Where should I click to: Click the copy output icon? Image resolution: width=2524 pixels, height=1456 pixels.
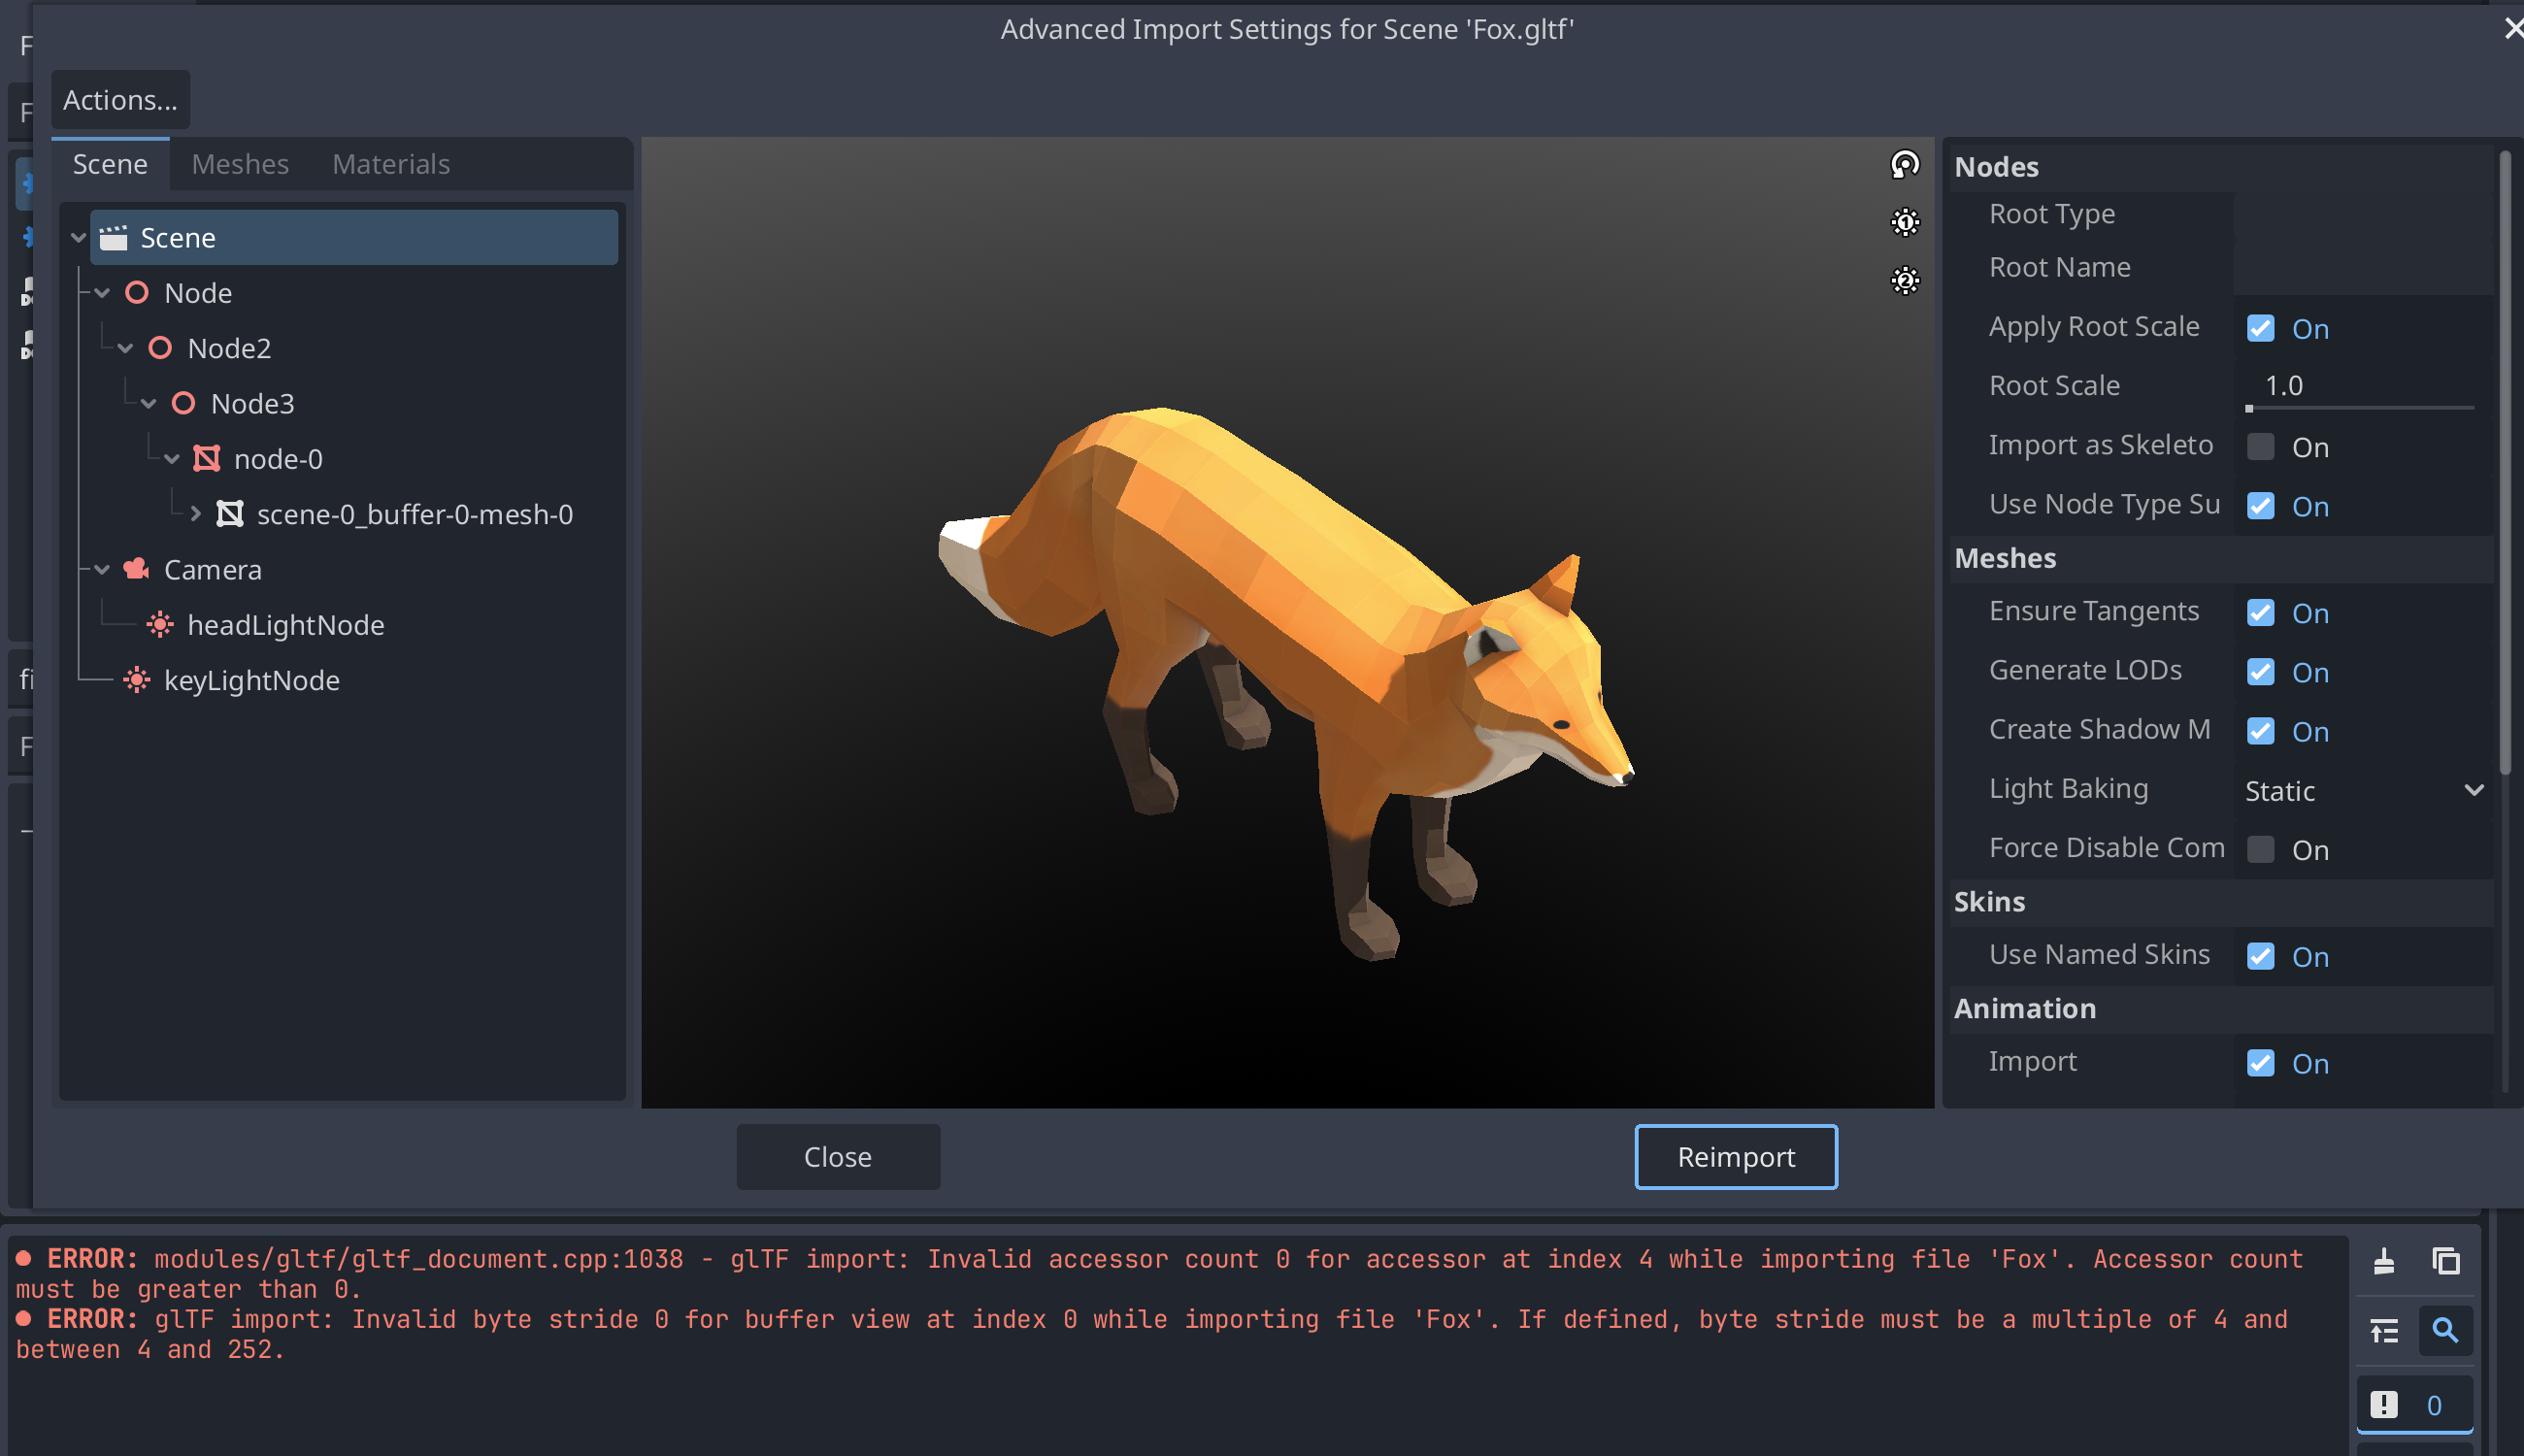[2446, 1261]
